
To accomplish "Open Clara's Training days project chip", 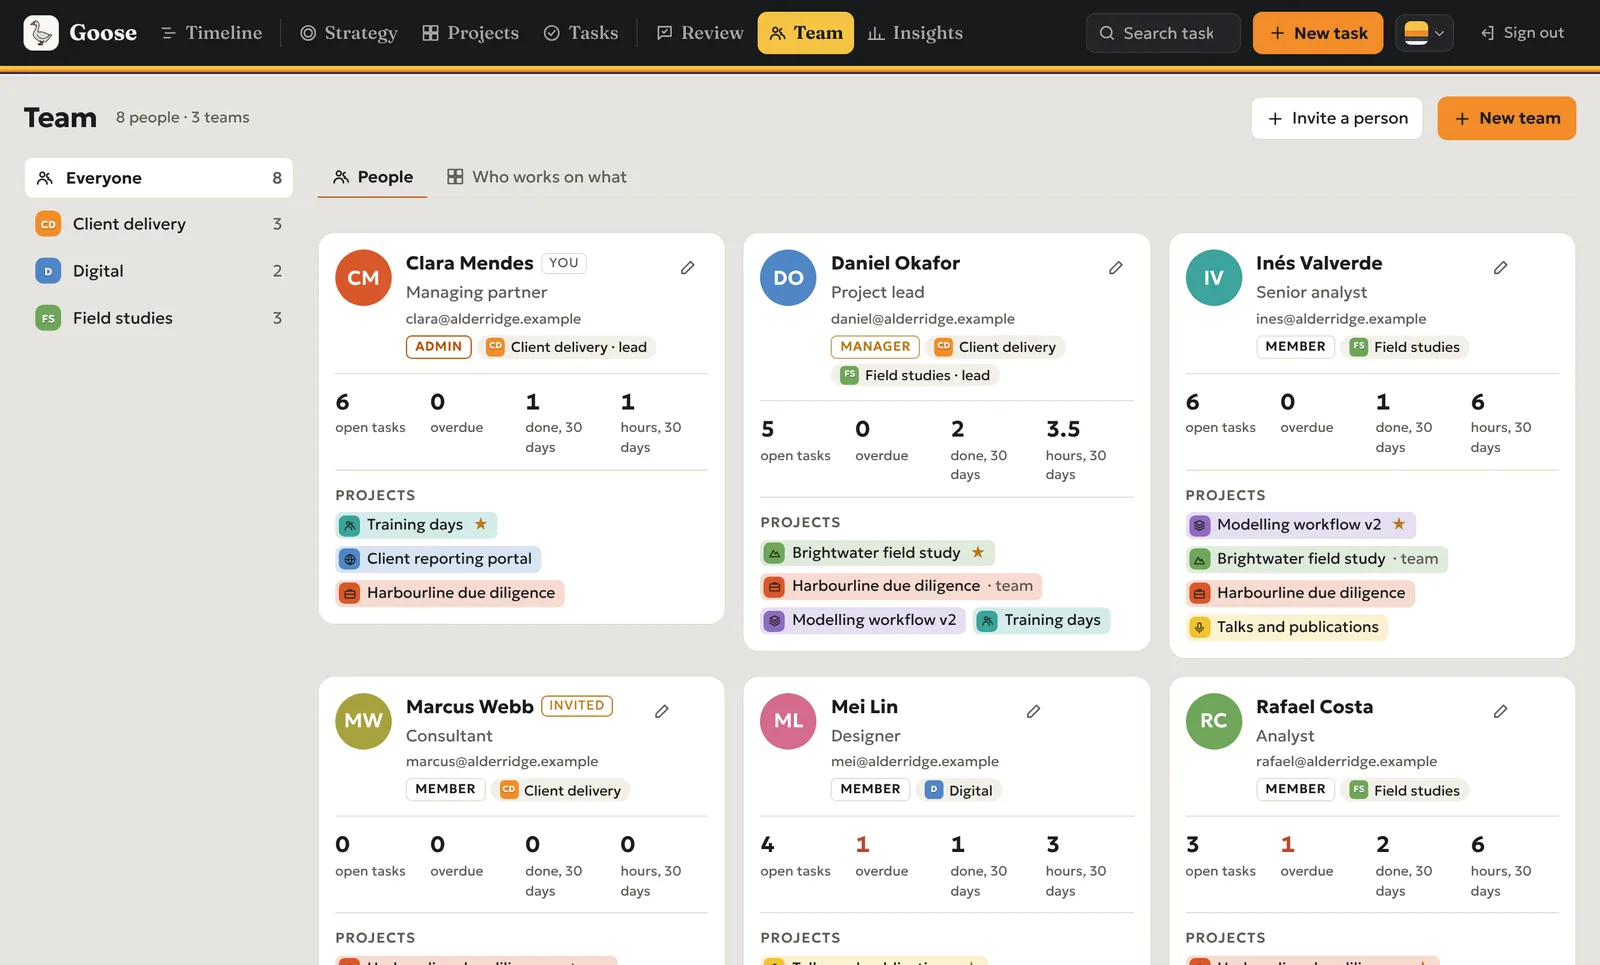I will (416, 525).
